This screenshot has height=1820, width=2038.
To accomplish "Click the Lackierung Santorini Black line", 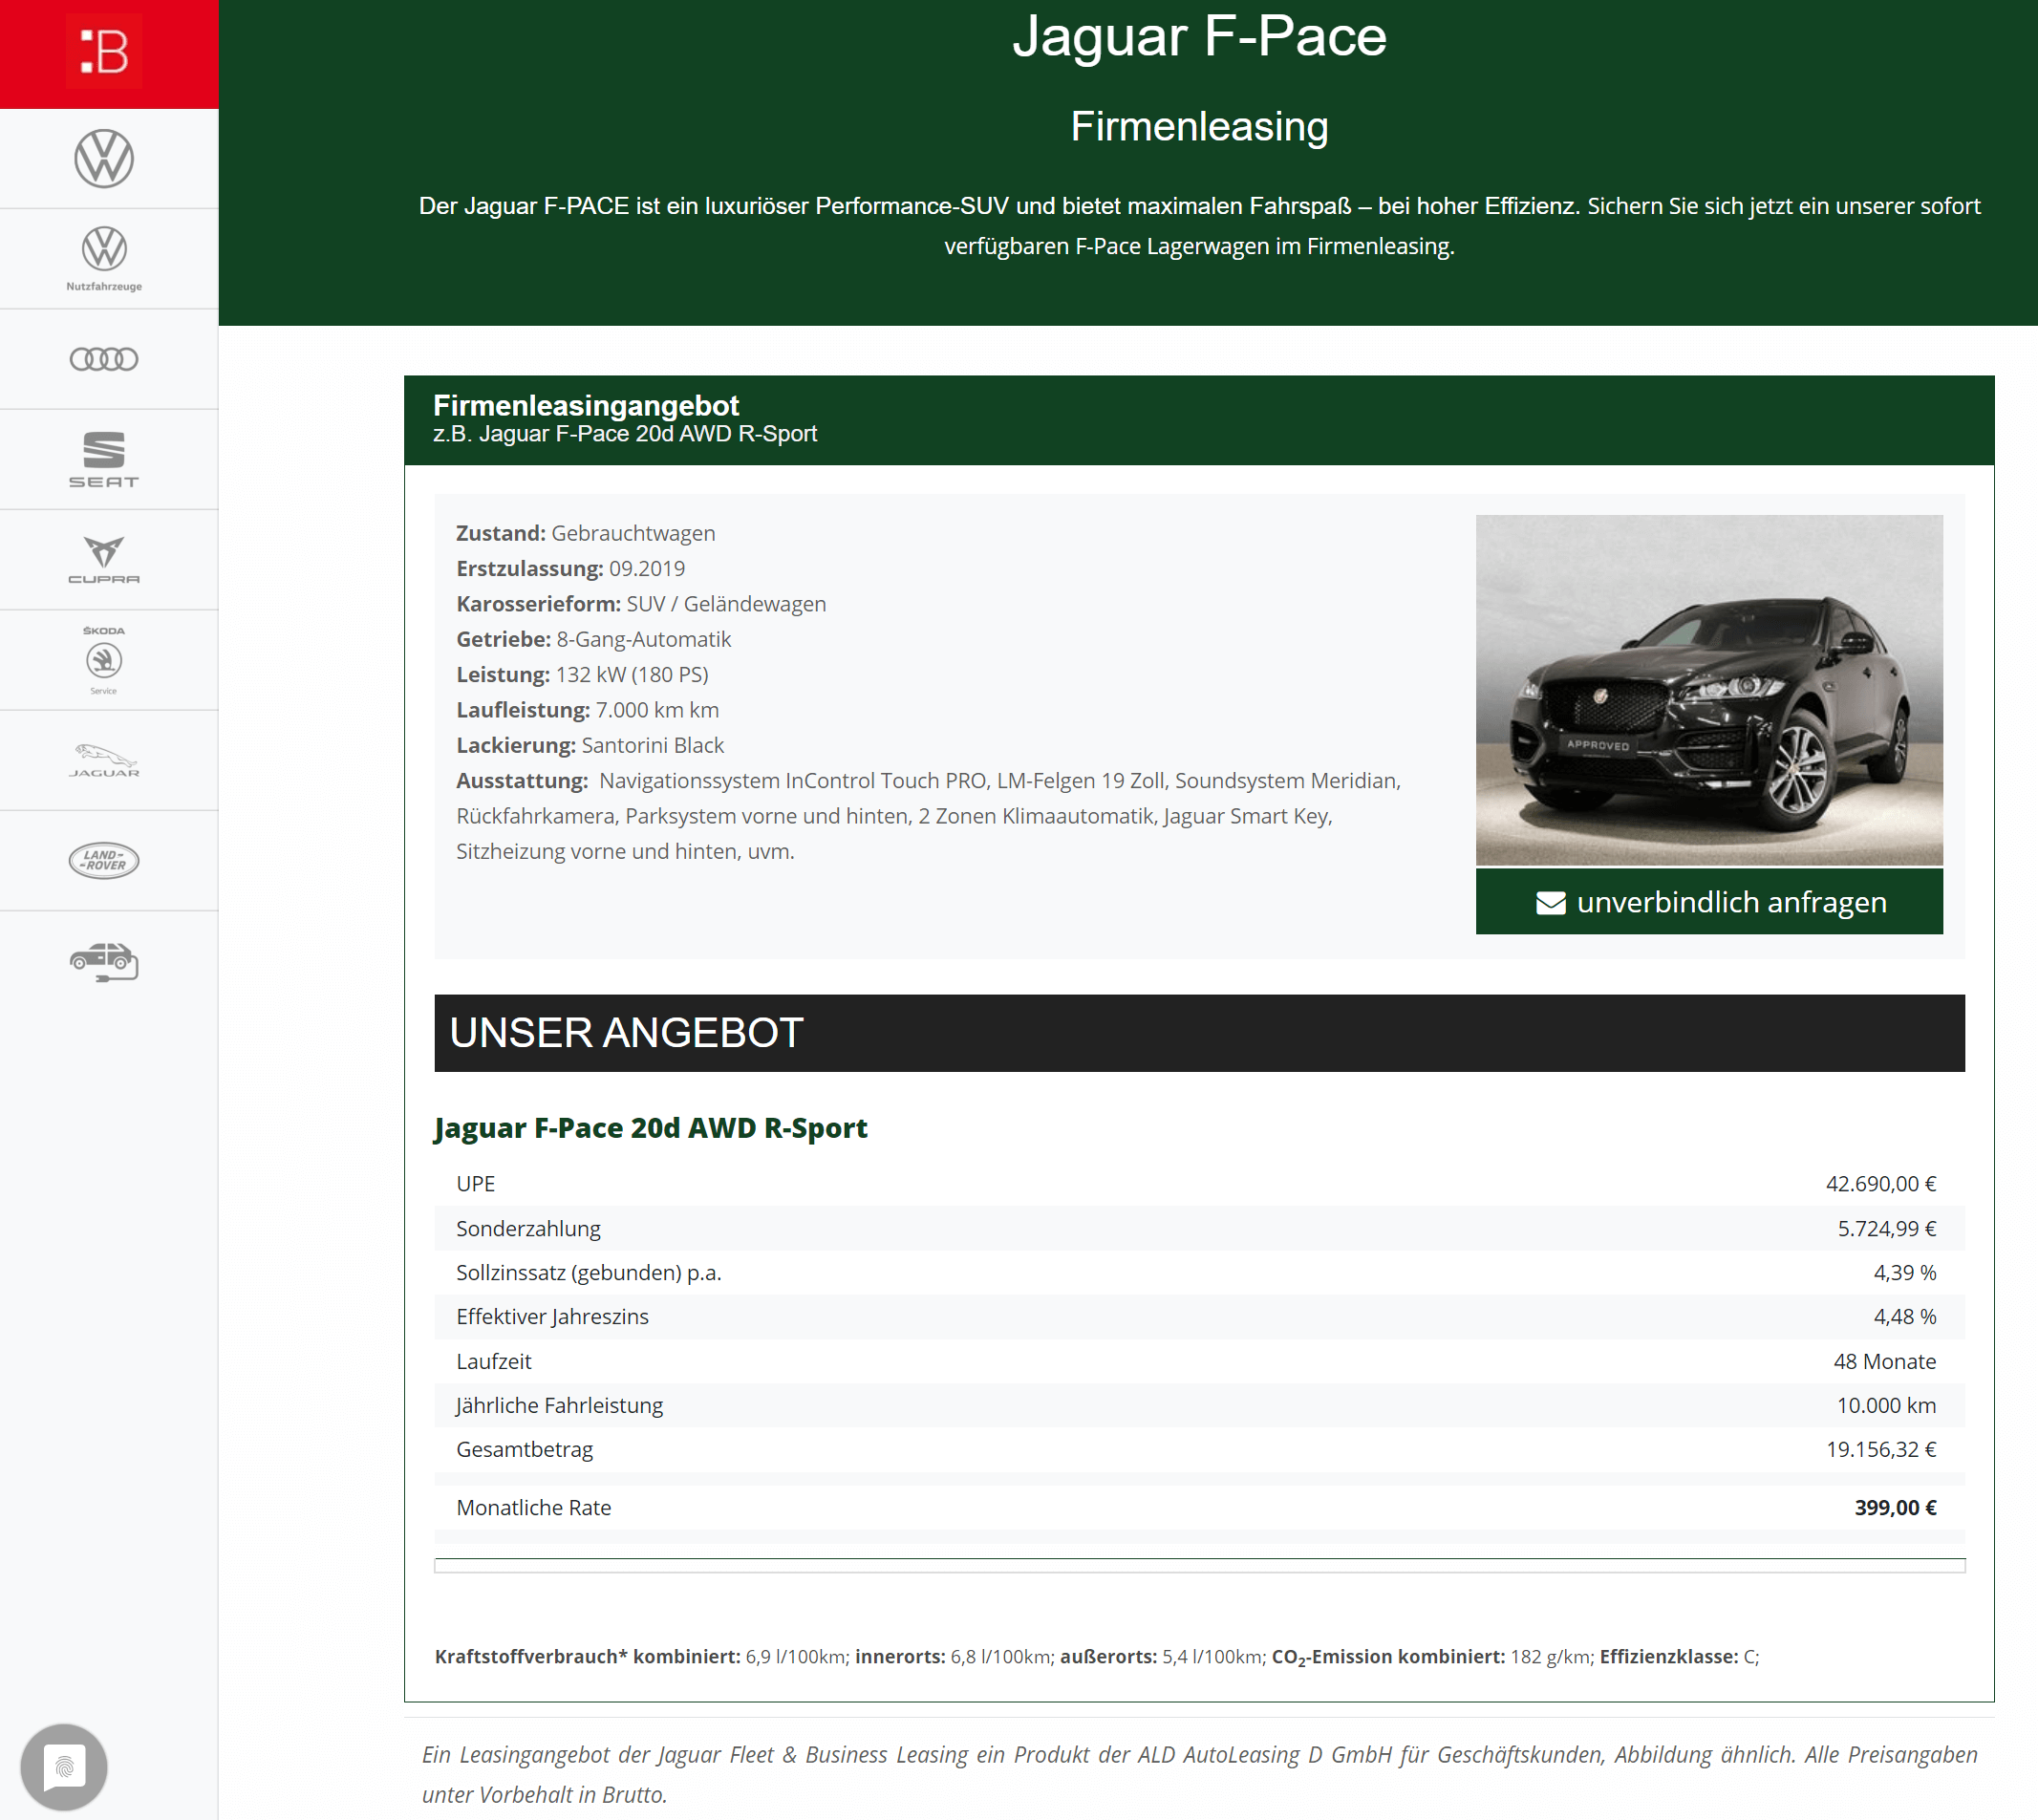I will click(590, 746).
